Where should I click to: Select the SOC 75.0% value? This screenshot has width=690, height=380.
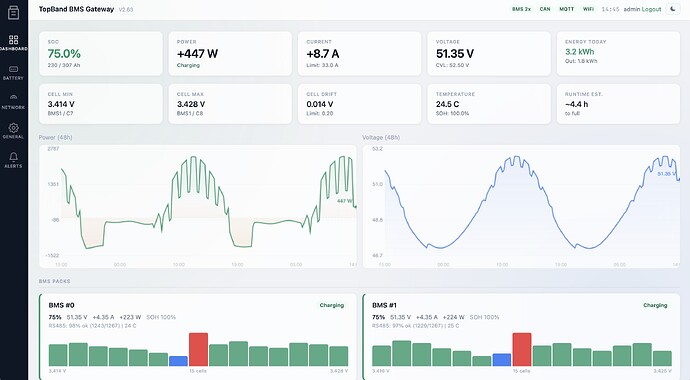point(64,54)
